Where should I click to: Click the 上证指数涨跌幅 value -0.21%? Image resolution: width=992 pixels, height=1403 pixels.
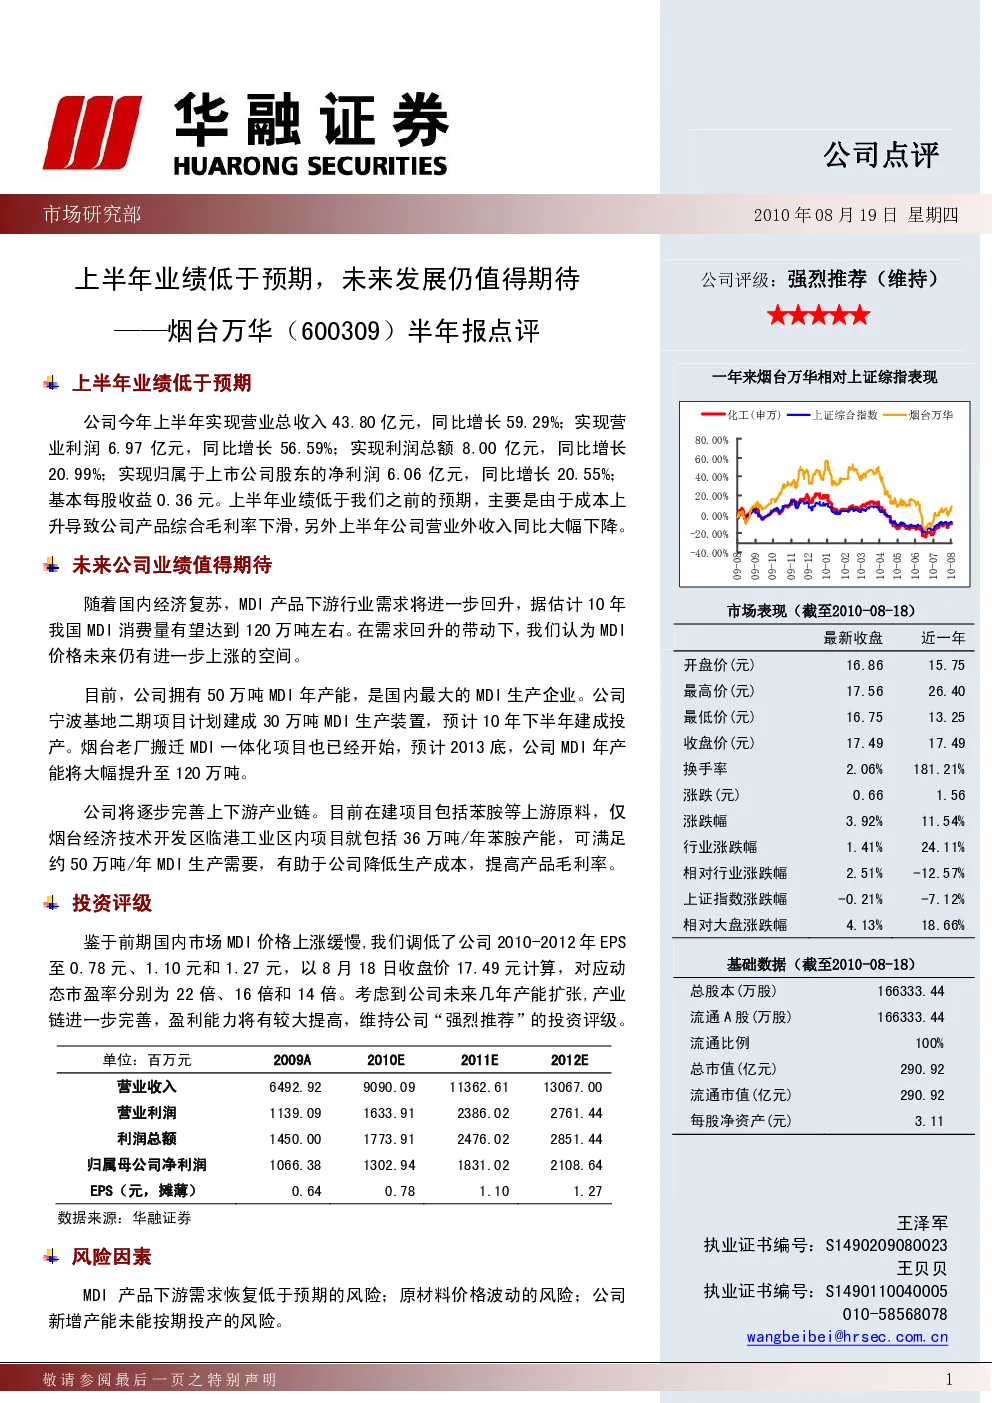pos(861,899)
